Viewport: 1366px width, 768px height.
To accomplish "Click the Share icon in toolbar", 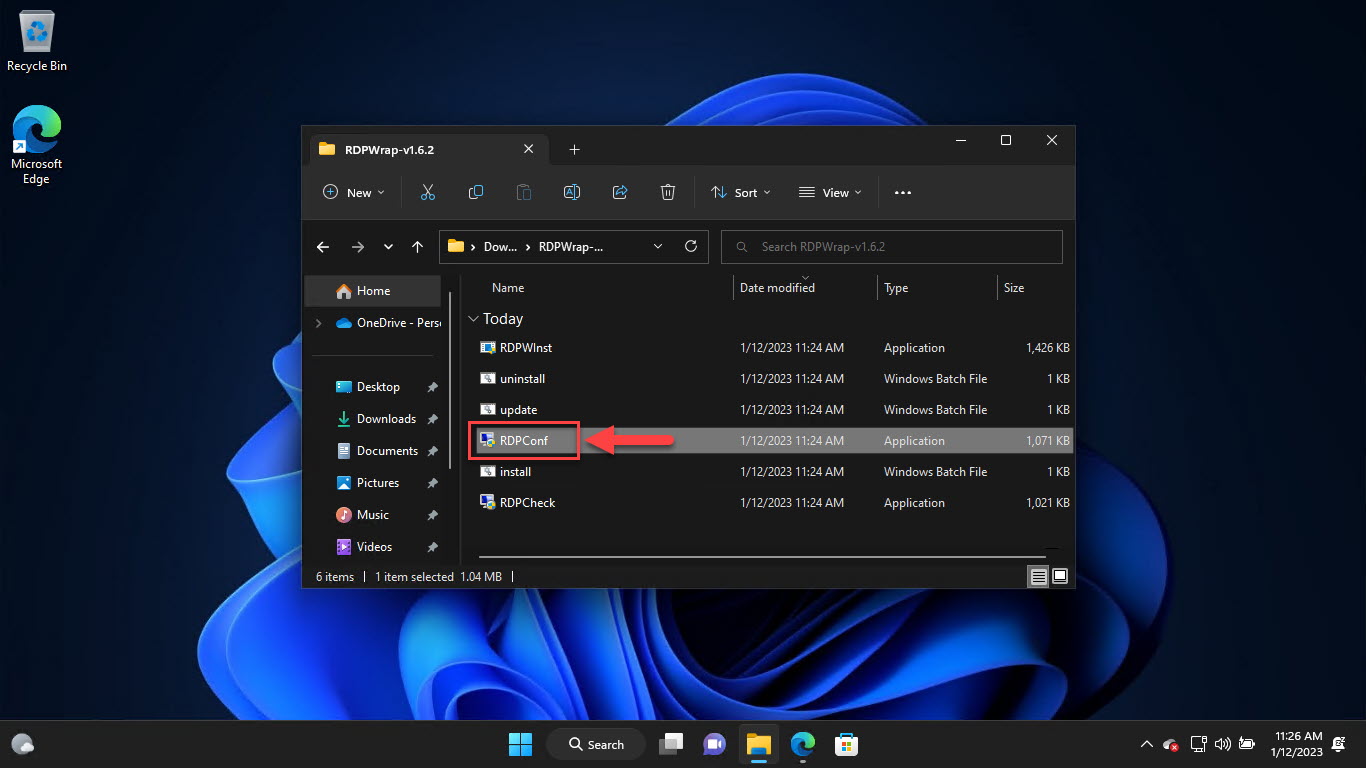I will (x=620, y=192).
